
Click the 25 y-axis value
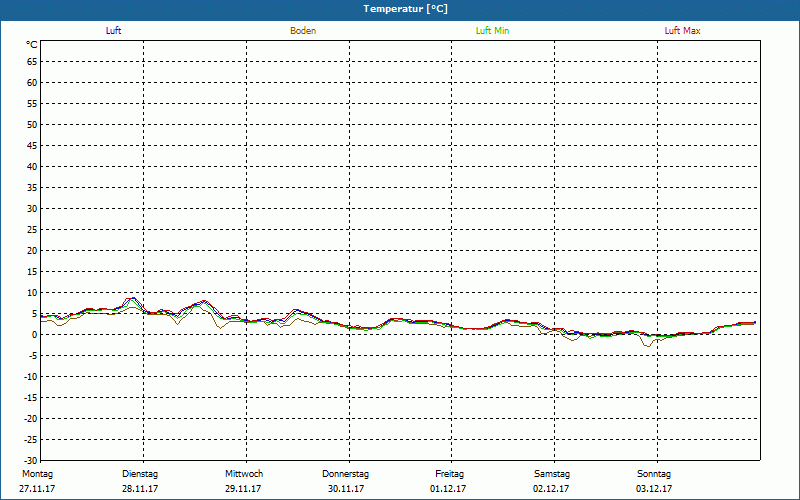[x=32, y=230]
